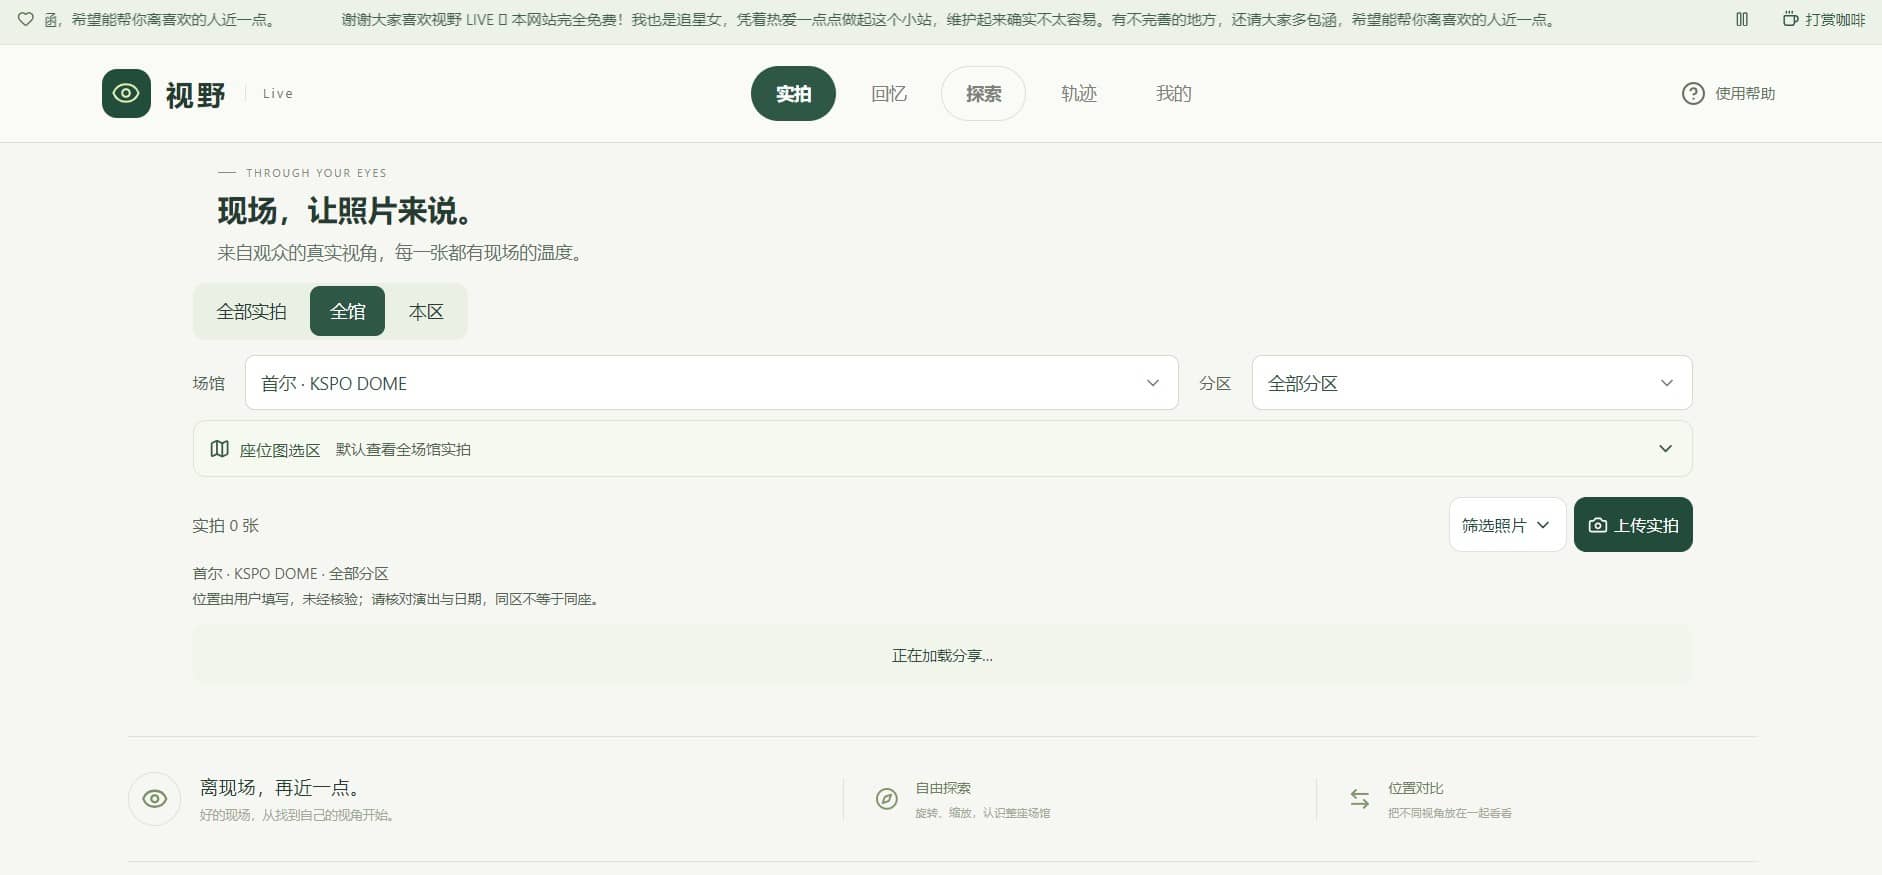Click the coffee cup icon beside 打赏咖啡
1882x875 pixels.
(x=1790, y=19)
